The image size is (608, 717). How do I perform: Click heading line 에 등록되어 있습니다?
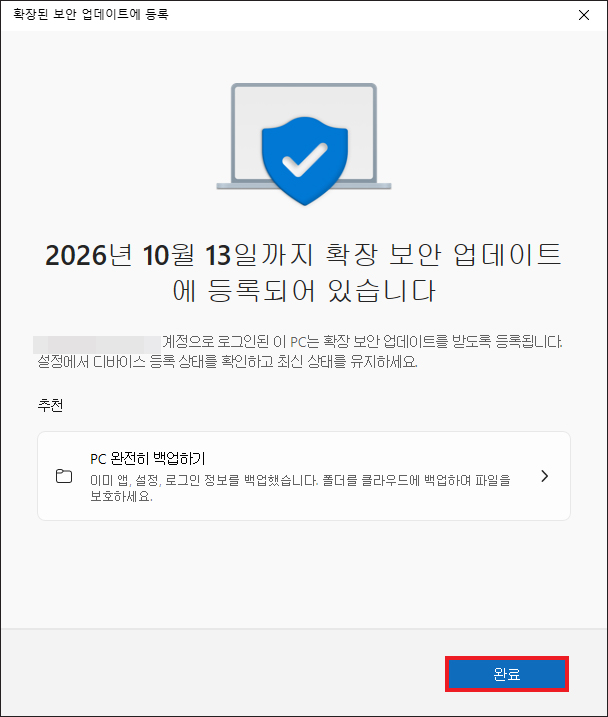click(x=304, y=291)
